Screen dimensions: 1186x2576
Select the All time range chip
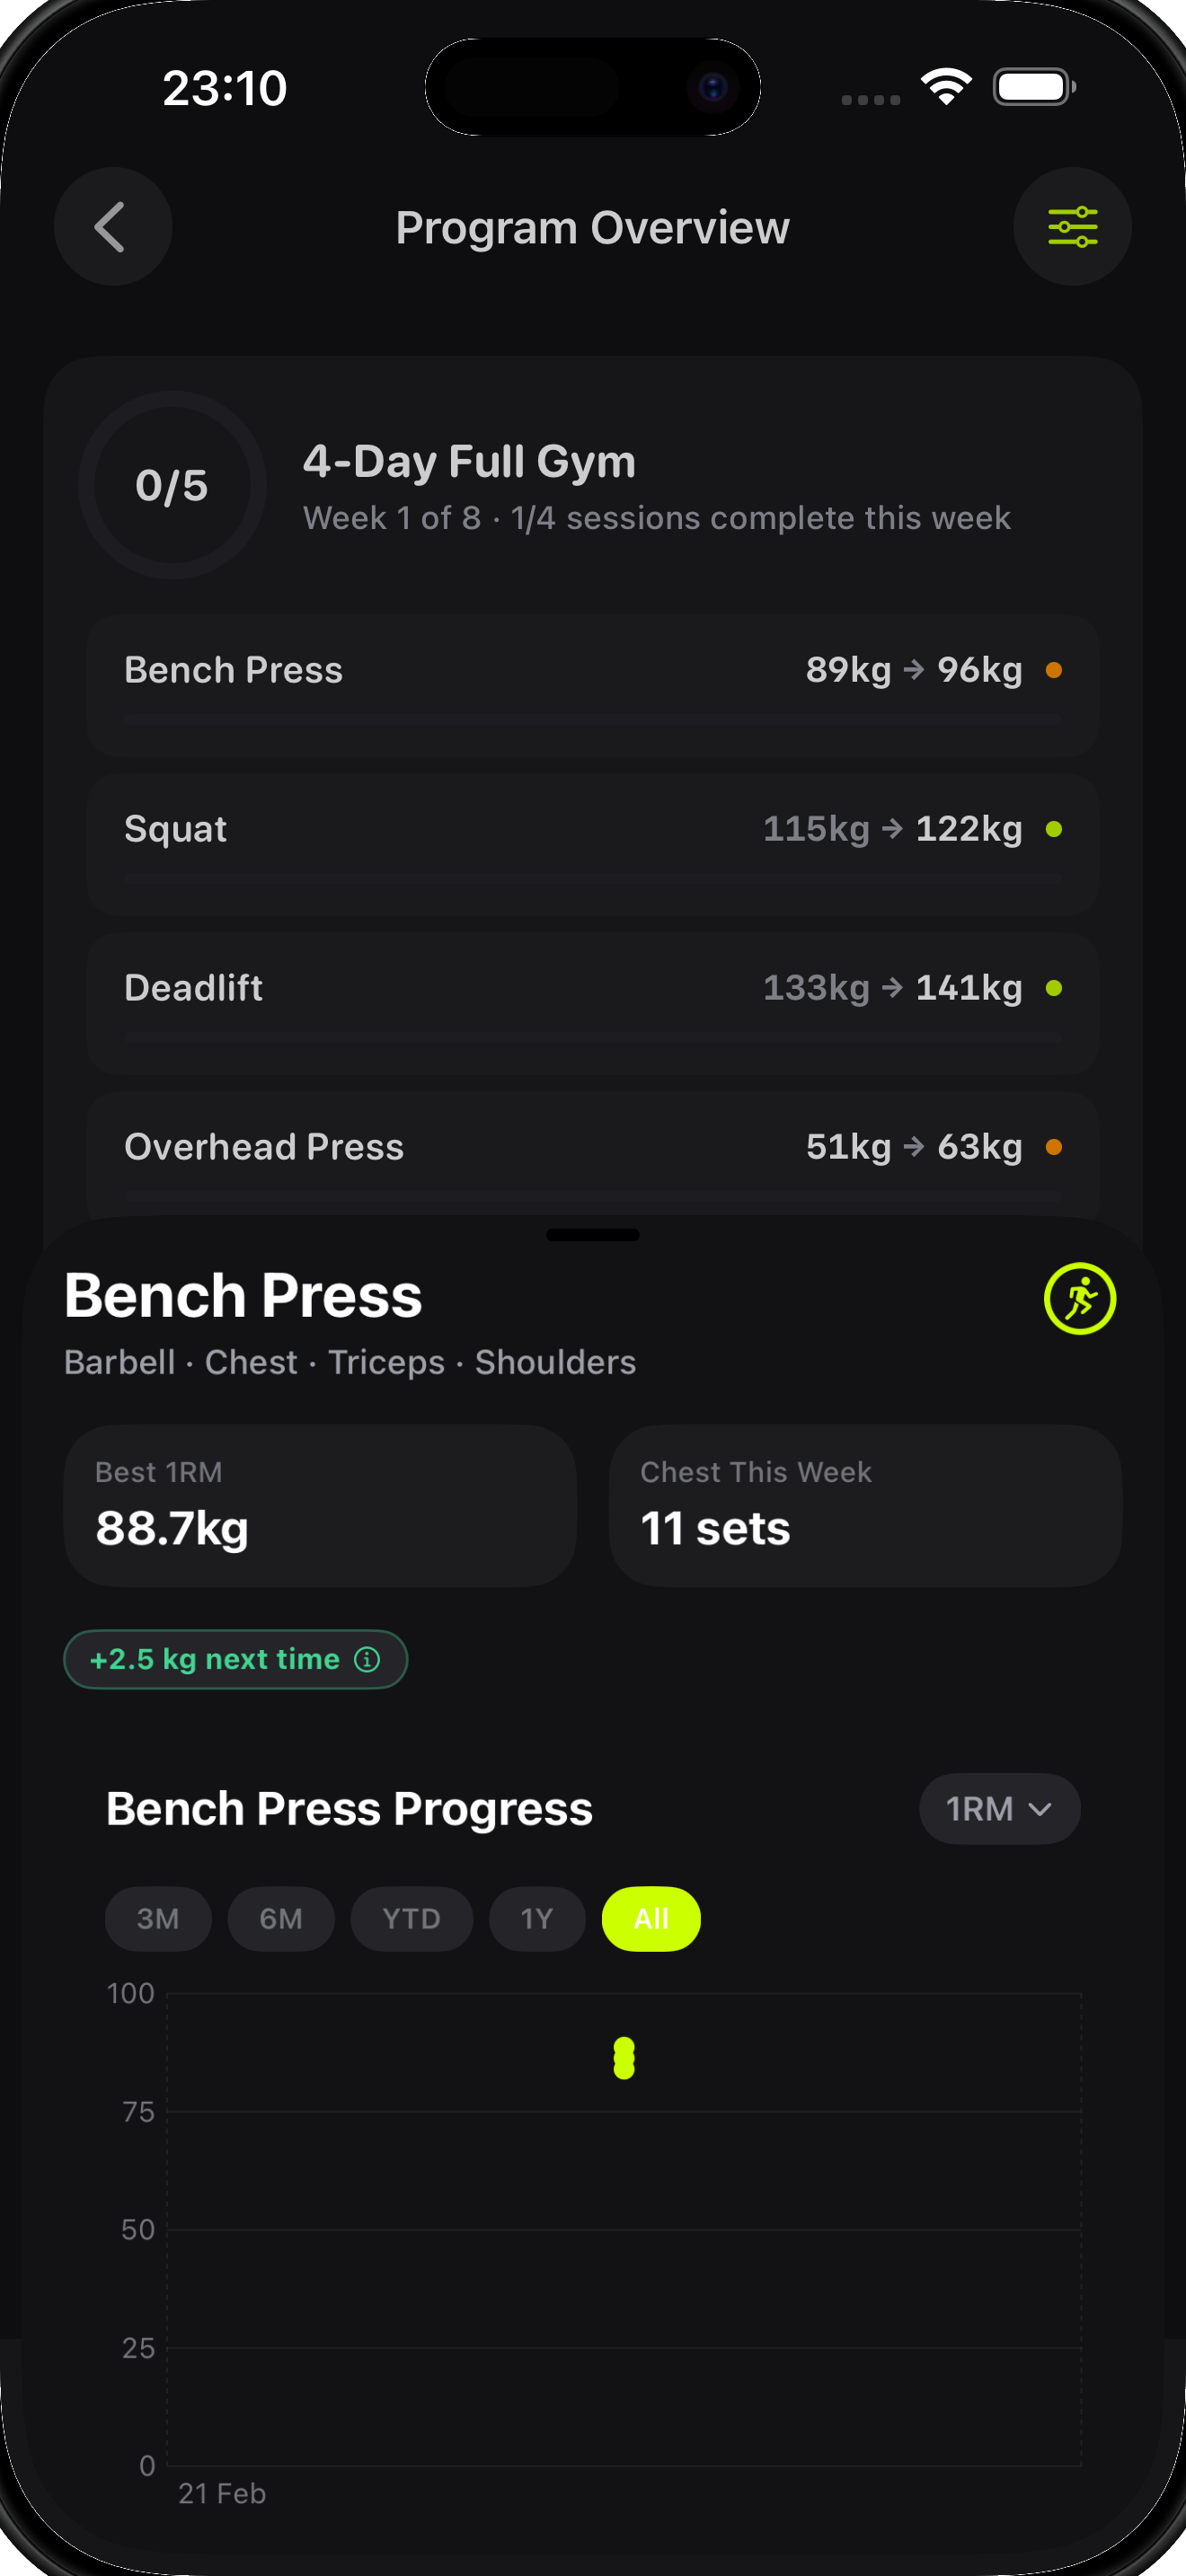coord(650,1918)
